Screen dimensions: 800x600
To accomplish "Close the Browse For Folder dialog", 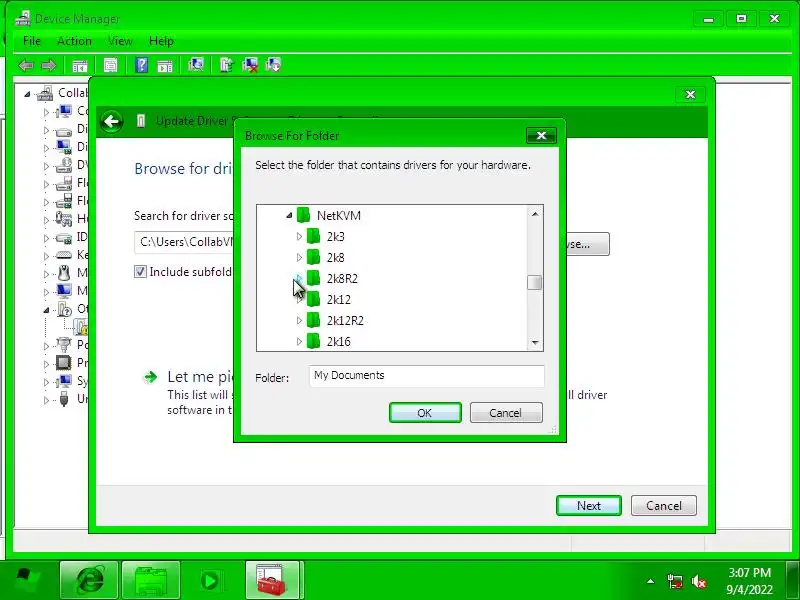I will pyautogui.click(x=541, y=136).
